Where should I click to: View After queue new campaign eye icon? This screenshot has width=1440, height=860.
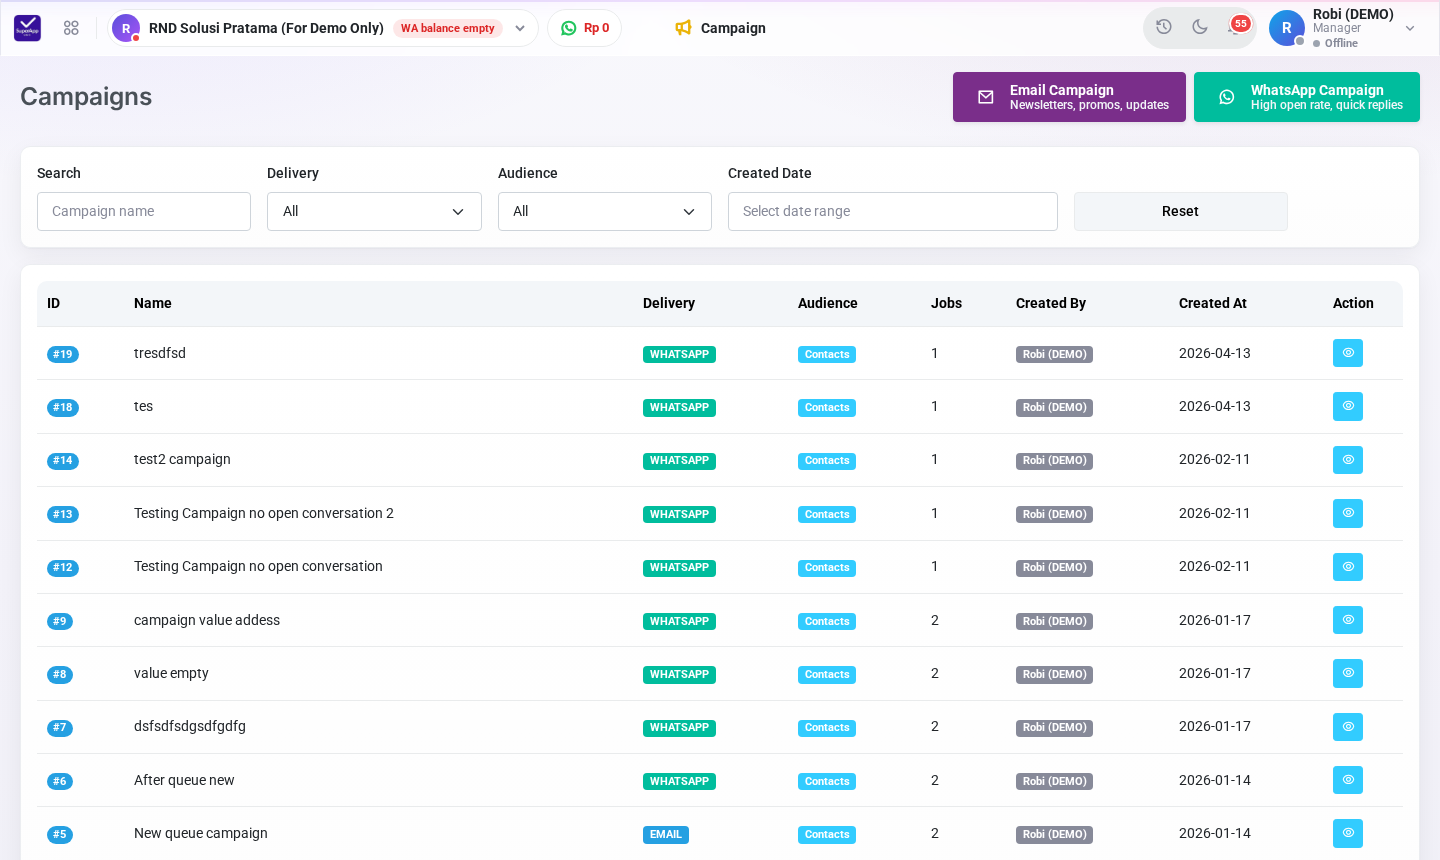pyautogui.click(x=1348, y=780)
